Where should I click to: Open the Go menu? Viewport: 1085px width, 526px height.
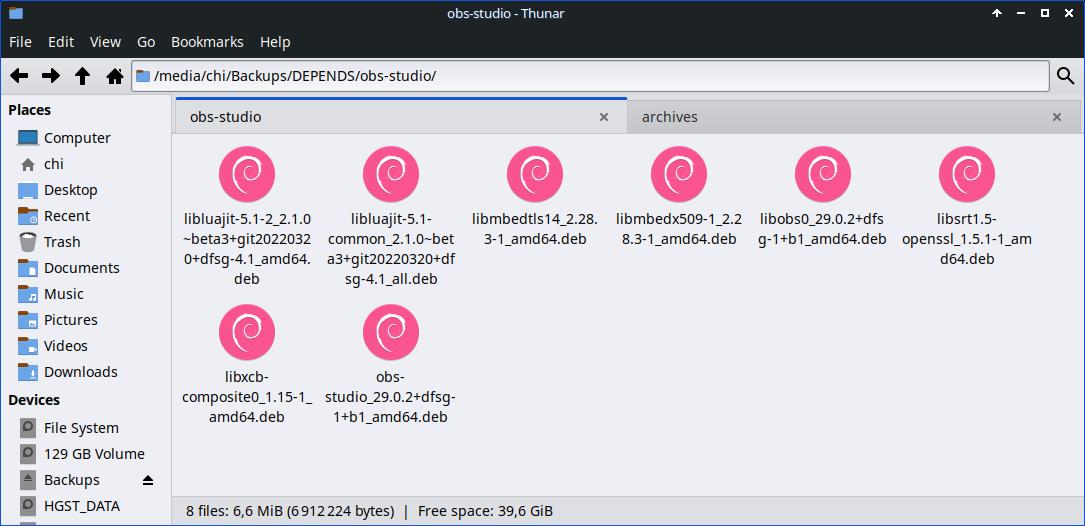146,42
